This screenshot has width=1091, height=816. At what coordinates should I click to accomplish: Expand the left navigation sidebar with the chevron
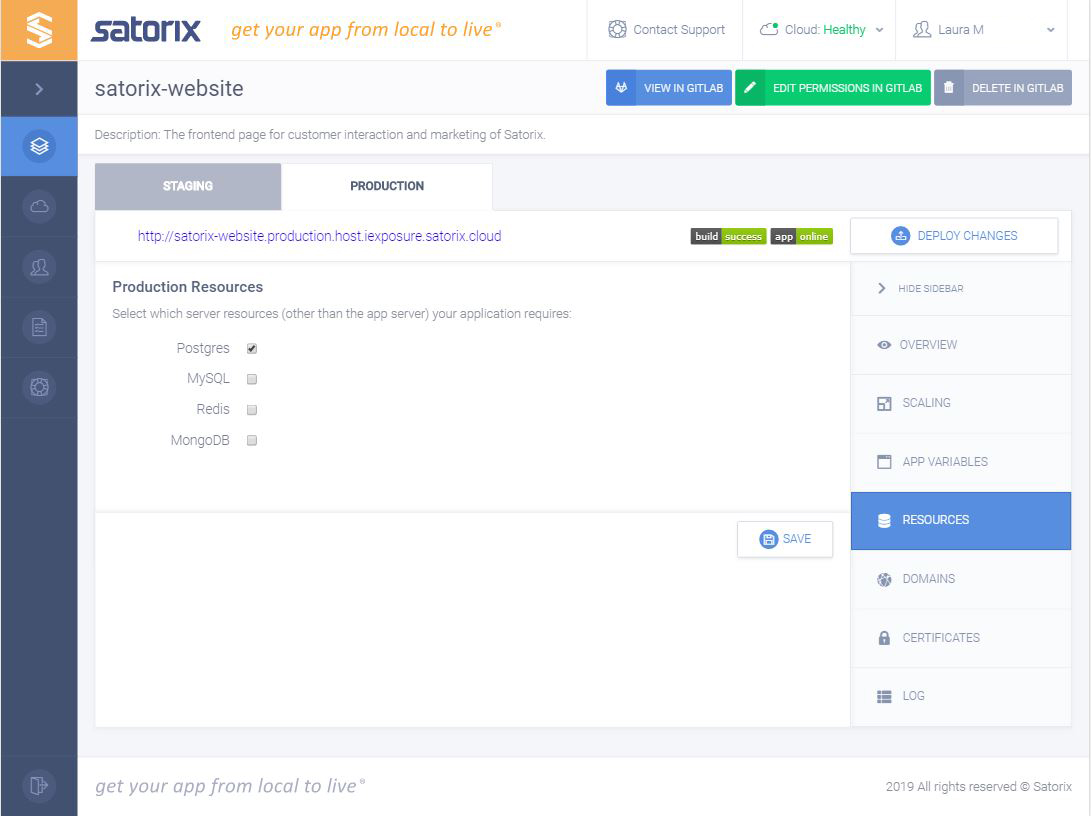coord(39,88)
